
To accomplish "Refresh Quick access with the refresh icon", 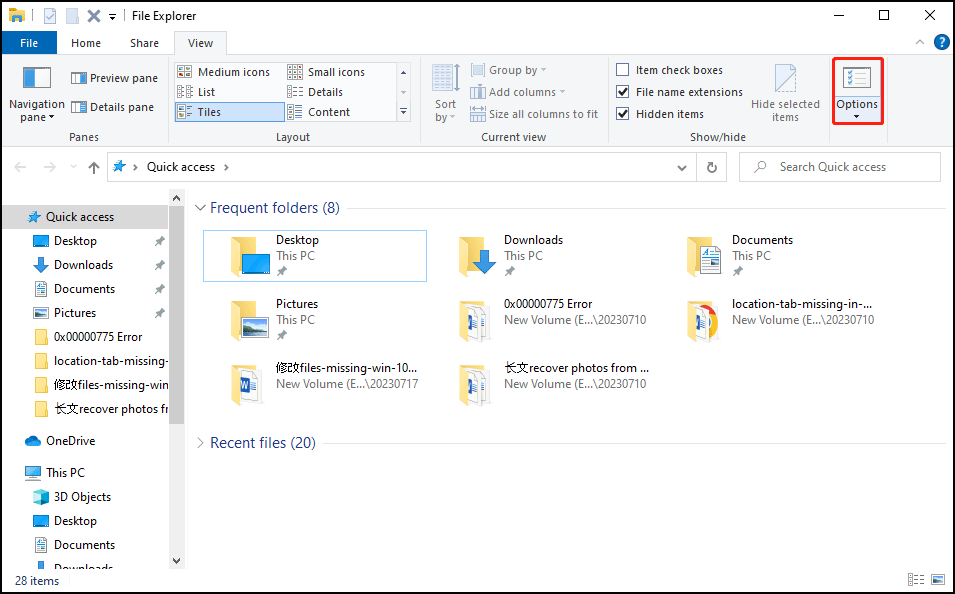I will (x=710, y=166).
